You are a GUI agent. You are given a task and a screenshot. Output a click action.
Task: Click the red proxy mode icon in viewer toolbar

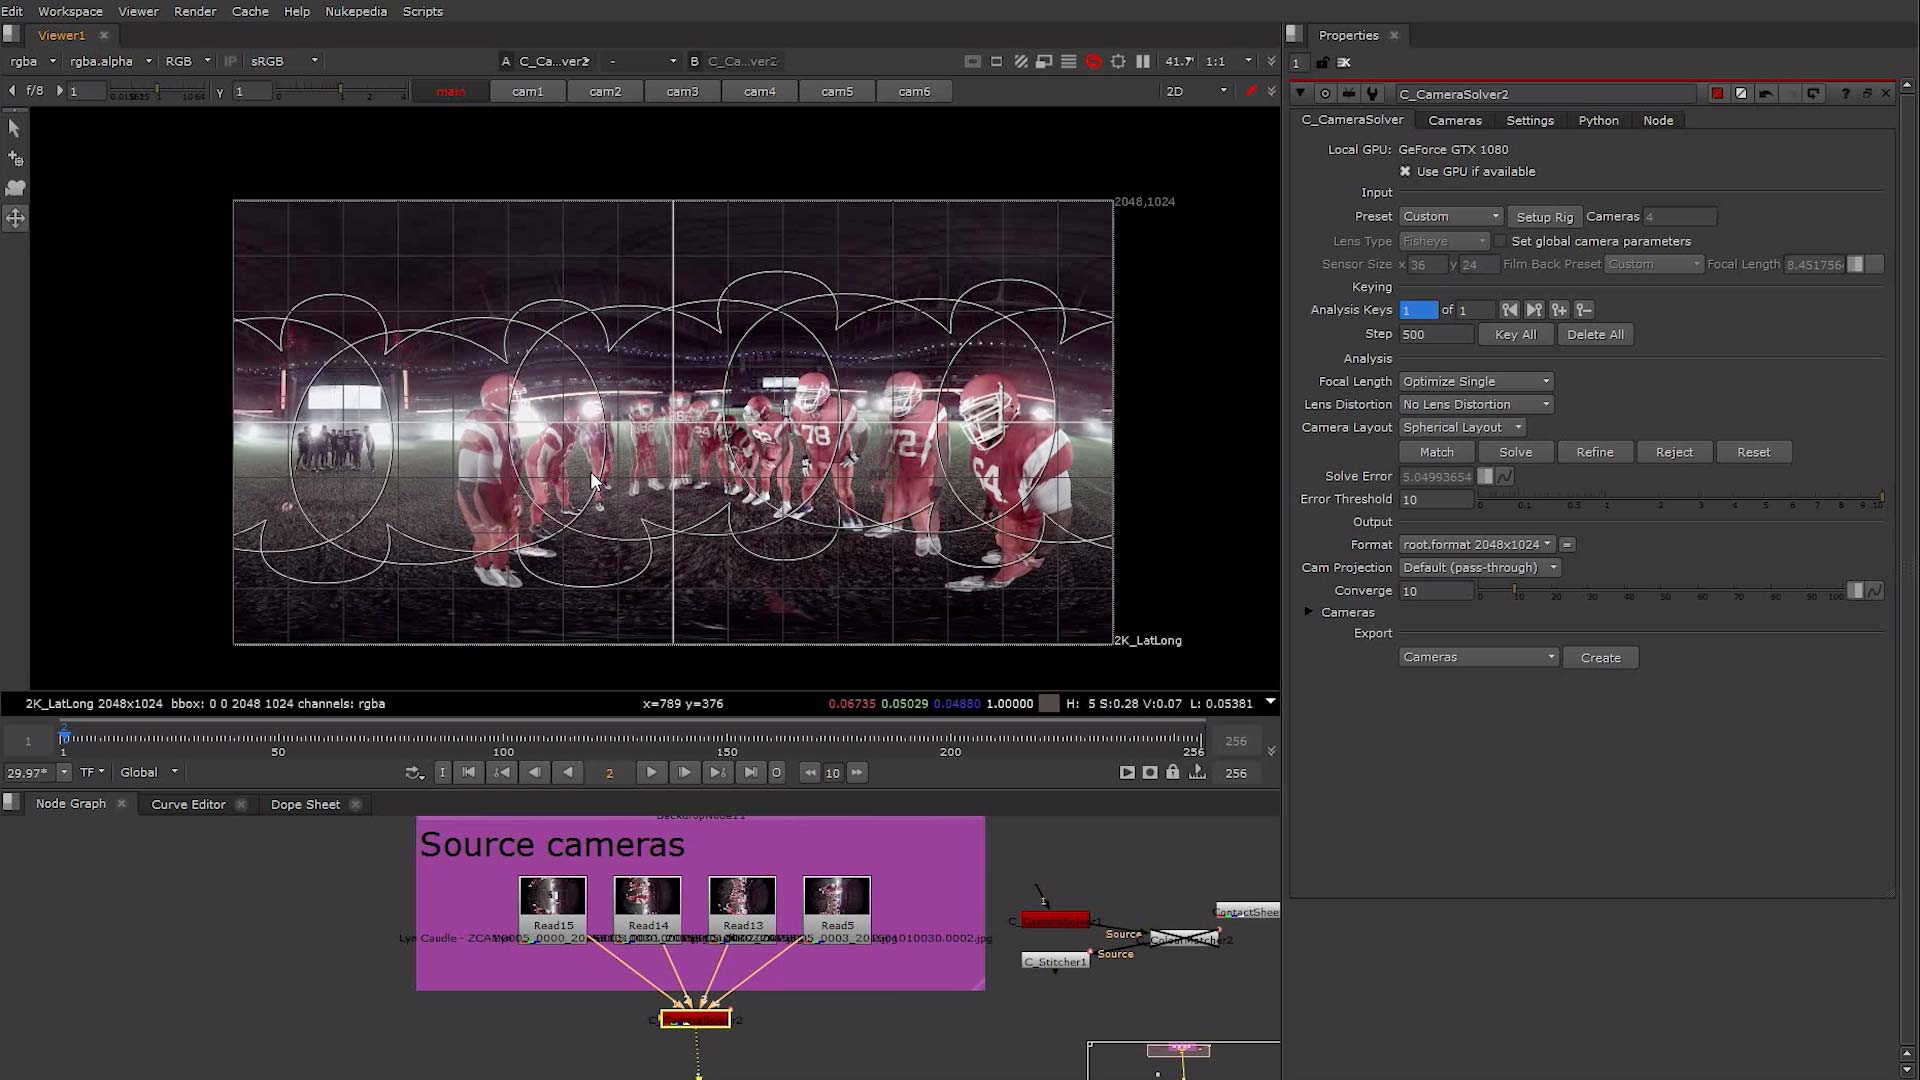[x=1093, y=62]
